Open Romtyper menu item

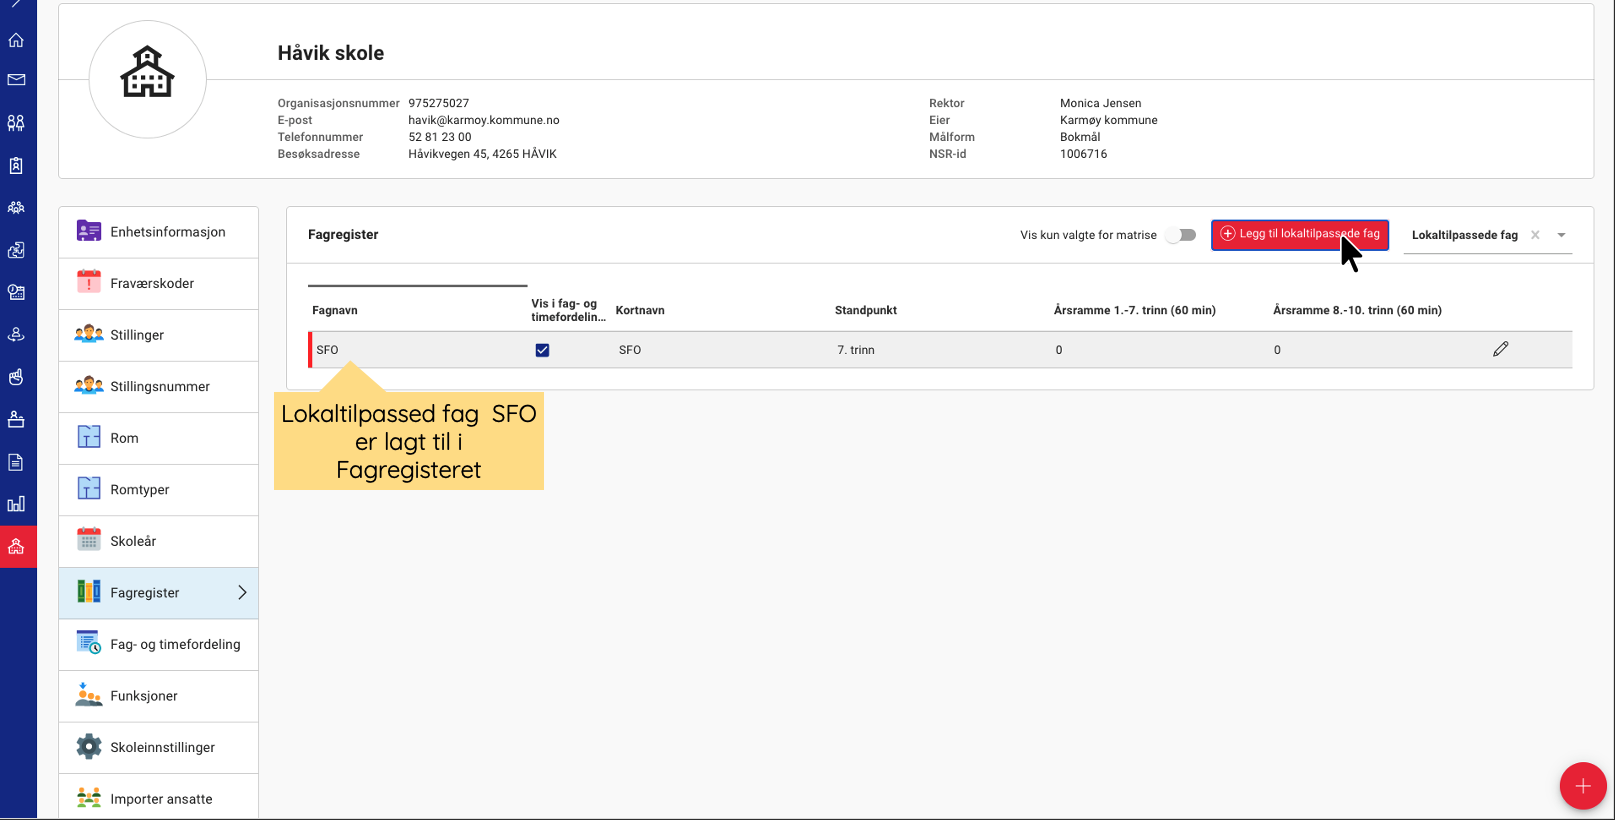pos(158,490)
